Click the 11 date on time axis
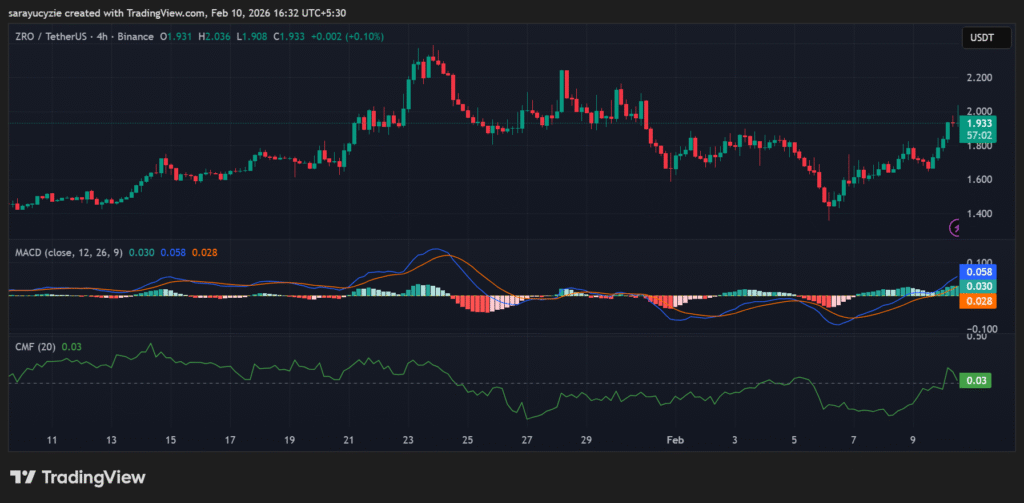Screen dimensions: 1024x503 point(52,440)
